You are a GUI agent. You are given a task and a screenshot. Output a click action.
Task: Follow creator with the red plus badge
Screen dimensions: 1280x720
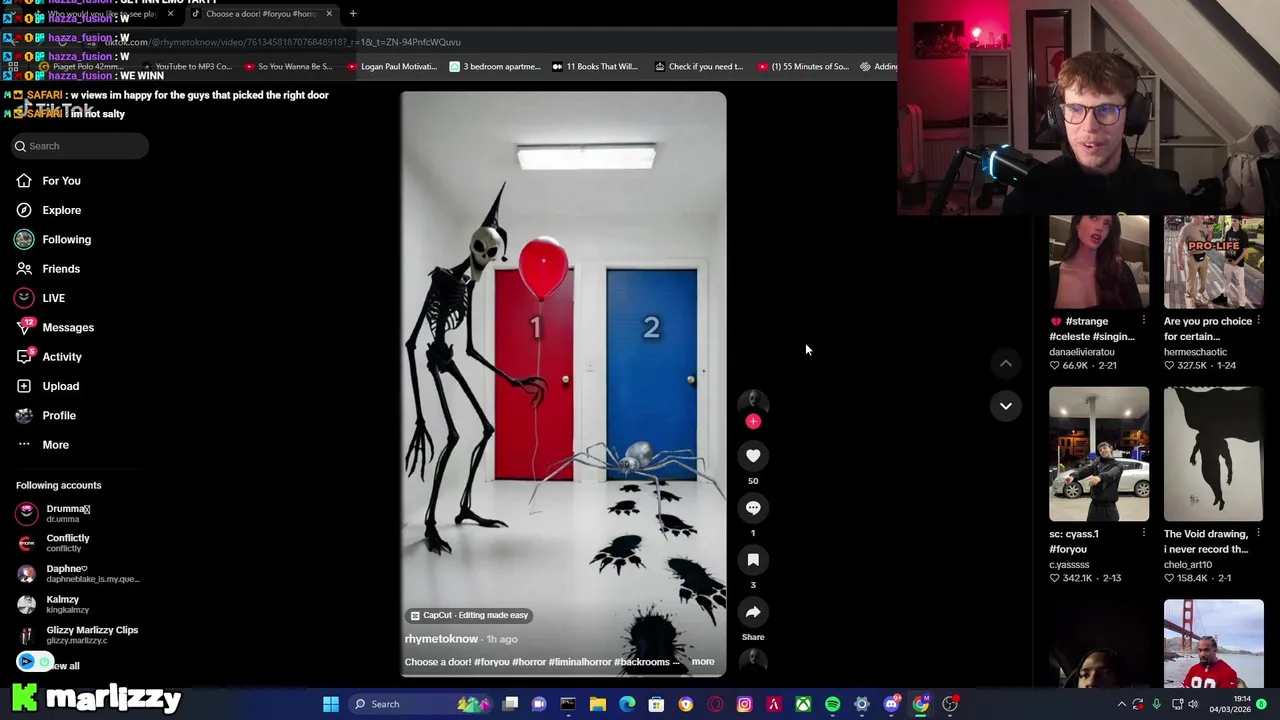[x=753, y=421]
